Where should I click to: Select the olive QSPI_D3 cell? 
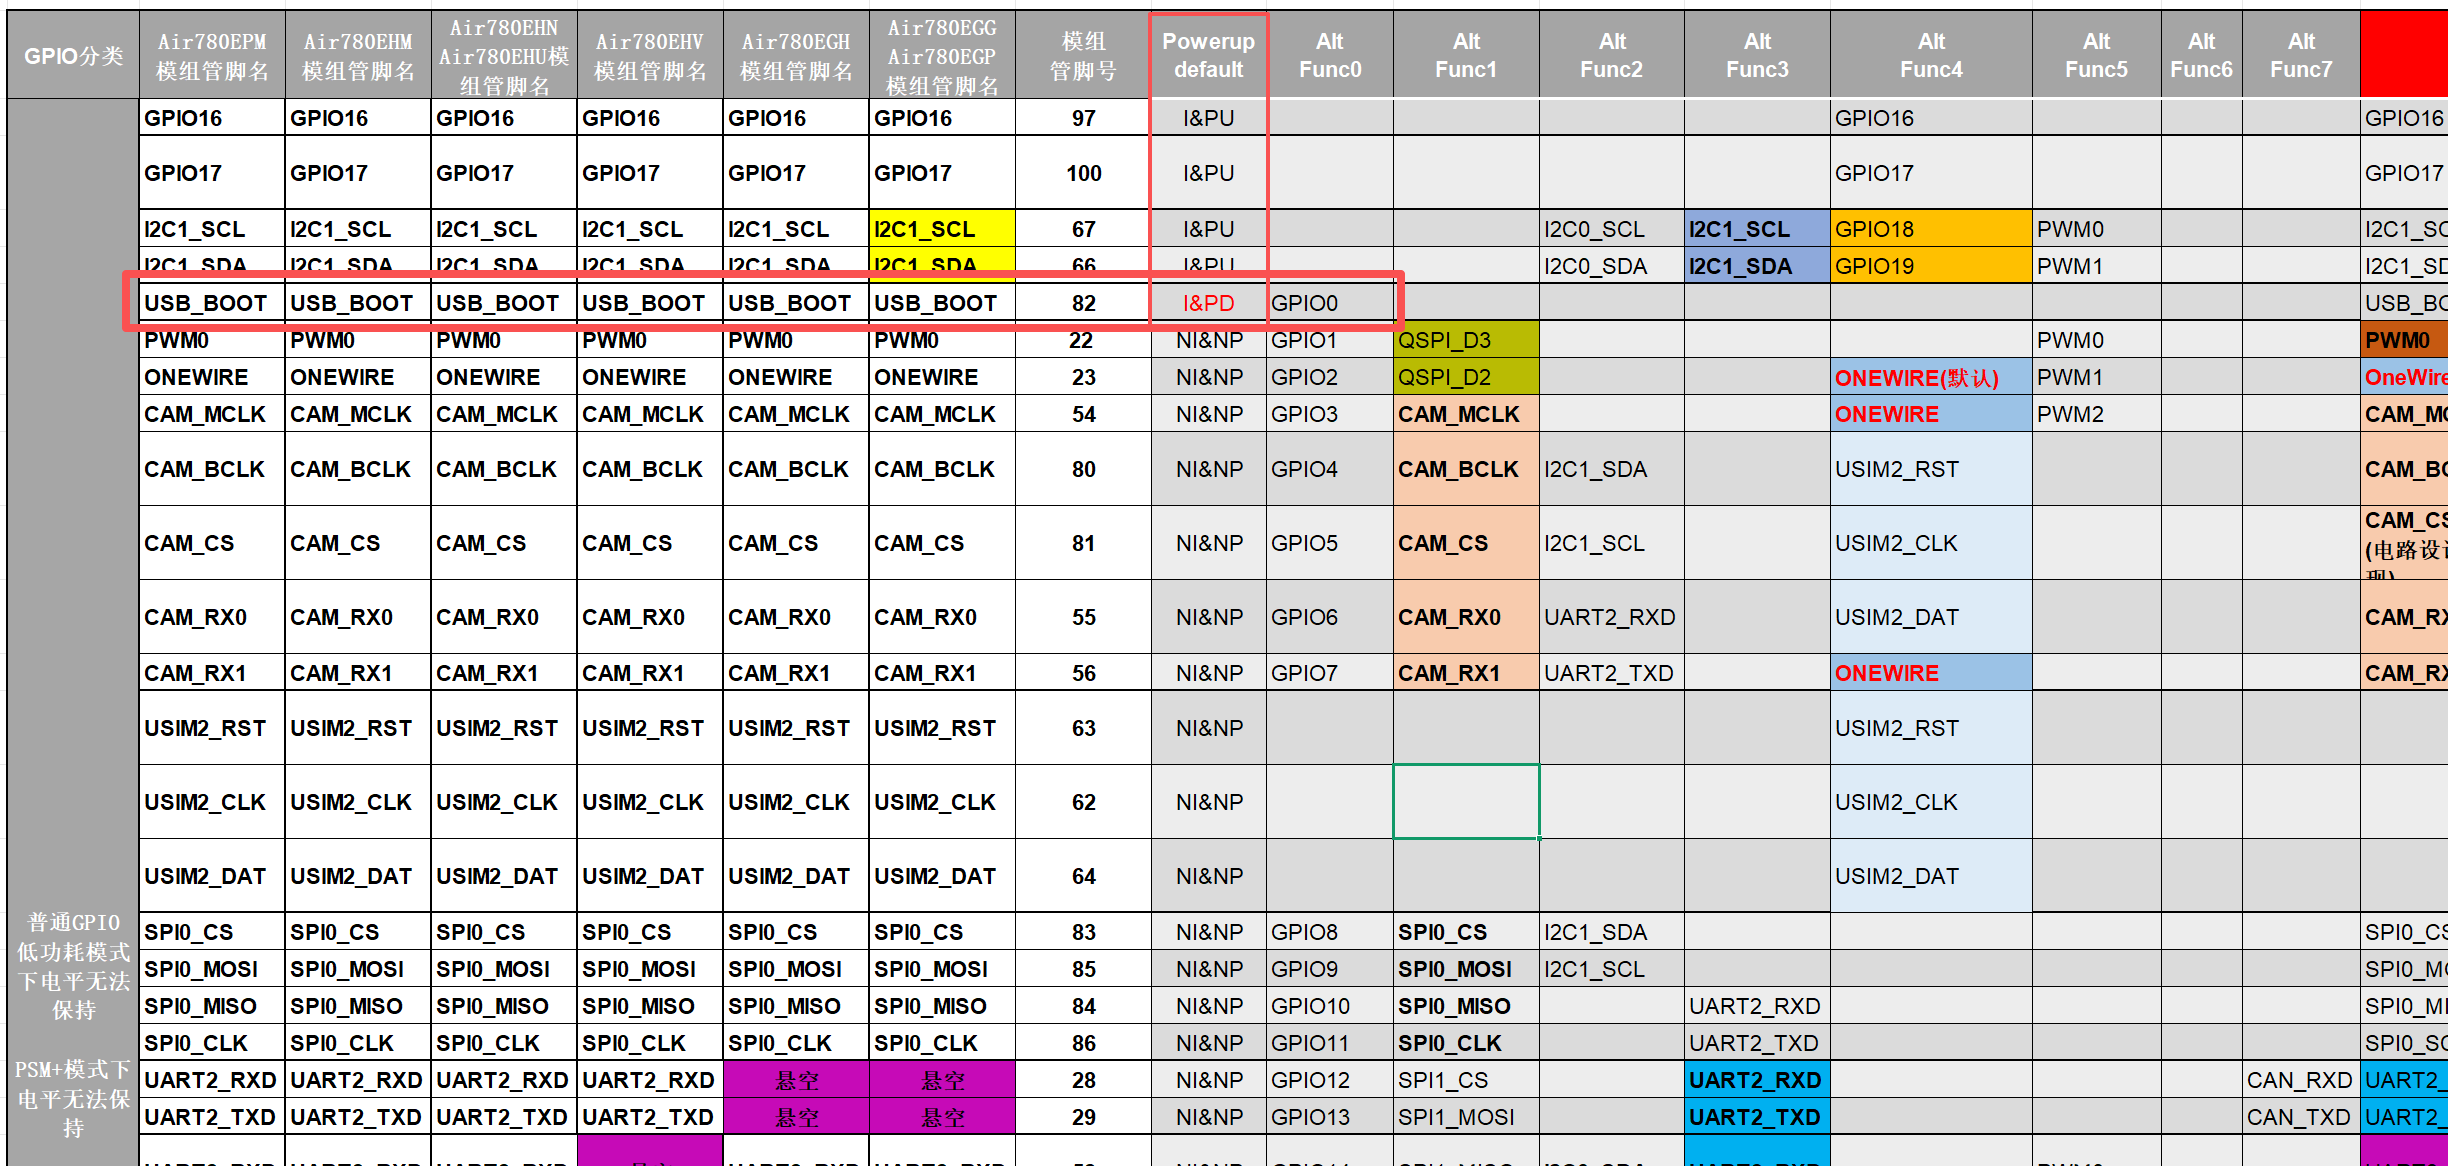[1465, 340]
